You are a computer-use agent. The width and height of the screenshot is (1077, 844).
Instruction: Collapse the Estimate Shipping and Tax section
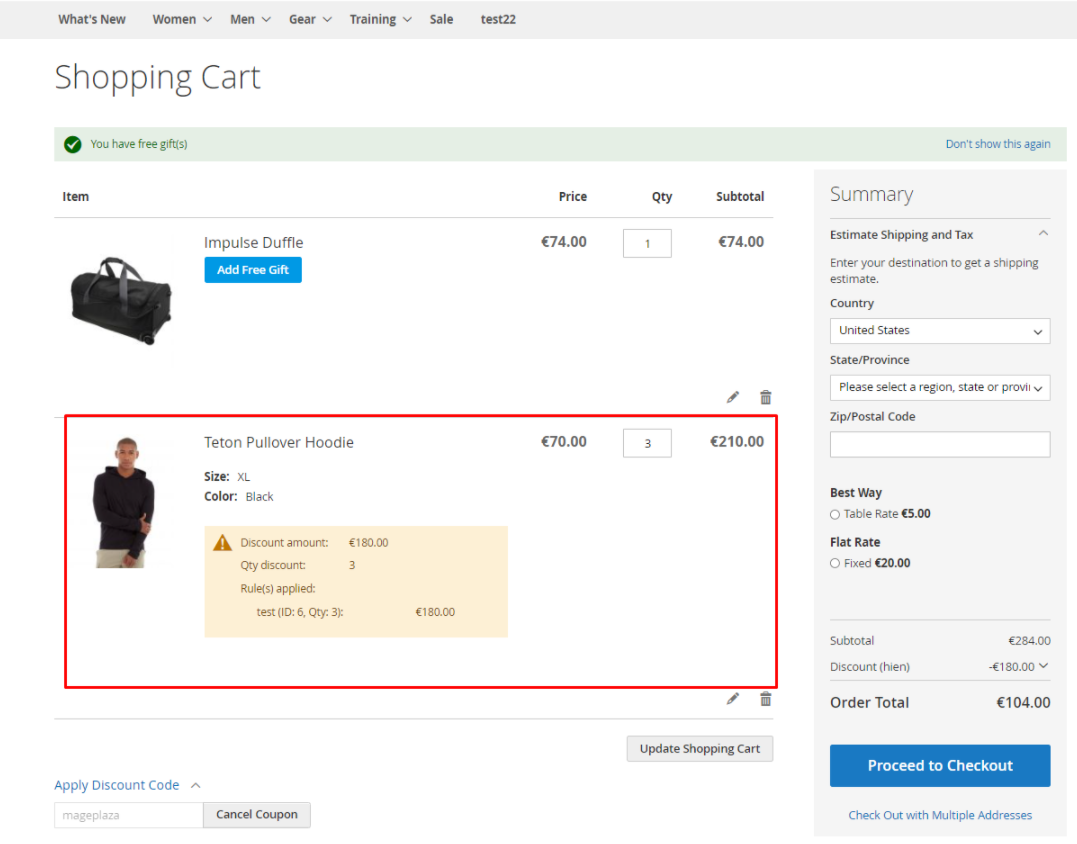tap(1043, 234)
